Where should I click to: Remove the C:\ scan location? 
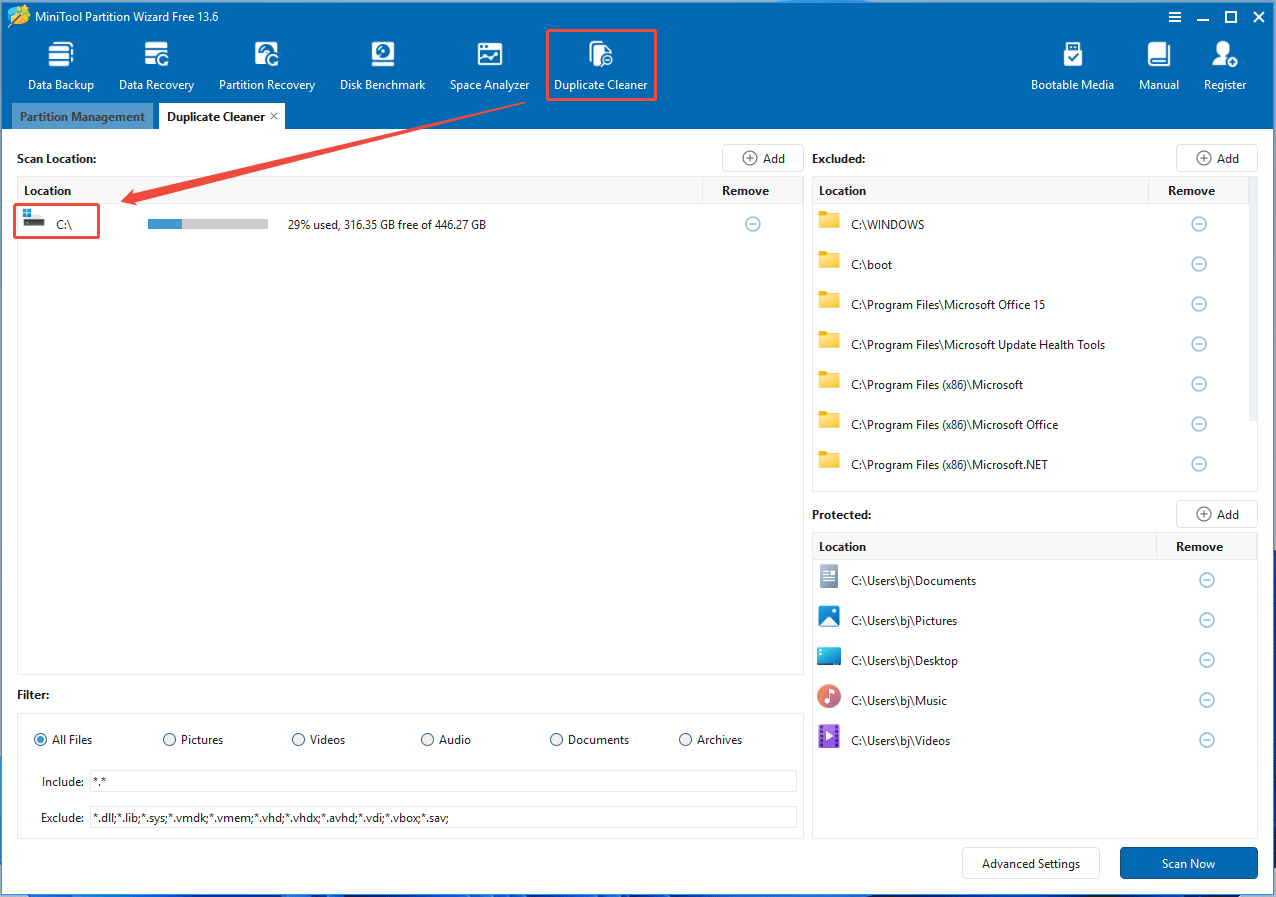(x=753, y=224)
